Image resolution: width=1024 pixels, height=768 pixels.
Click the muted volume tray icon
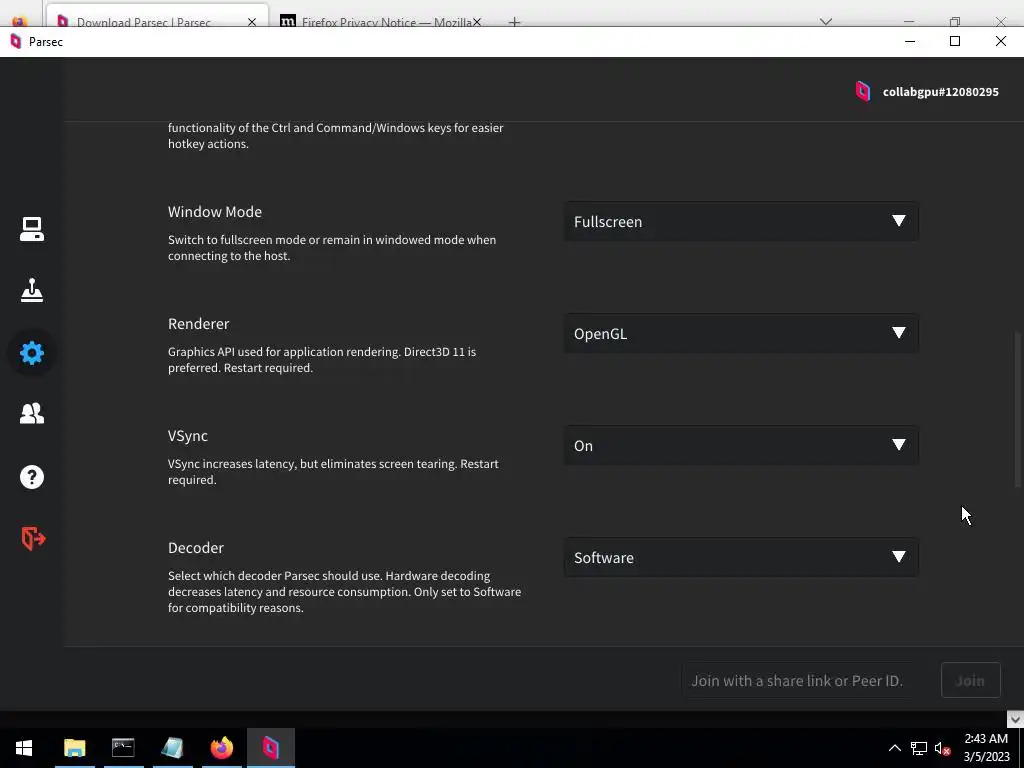(942, 748)
